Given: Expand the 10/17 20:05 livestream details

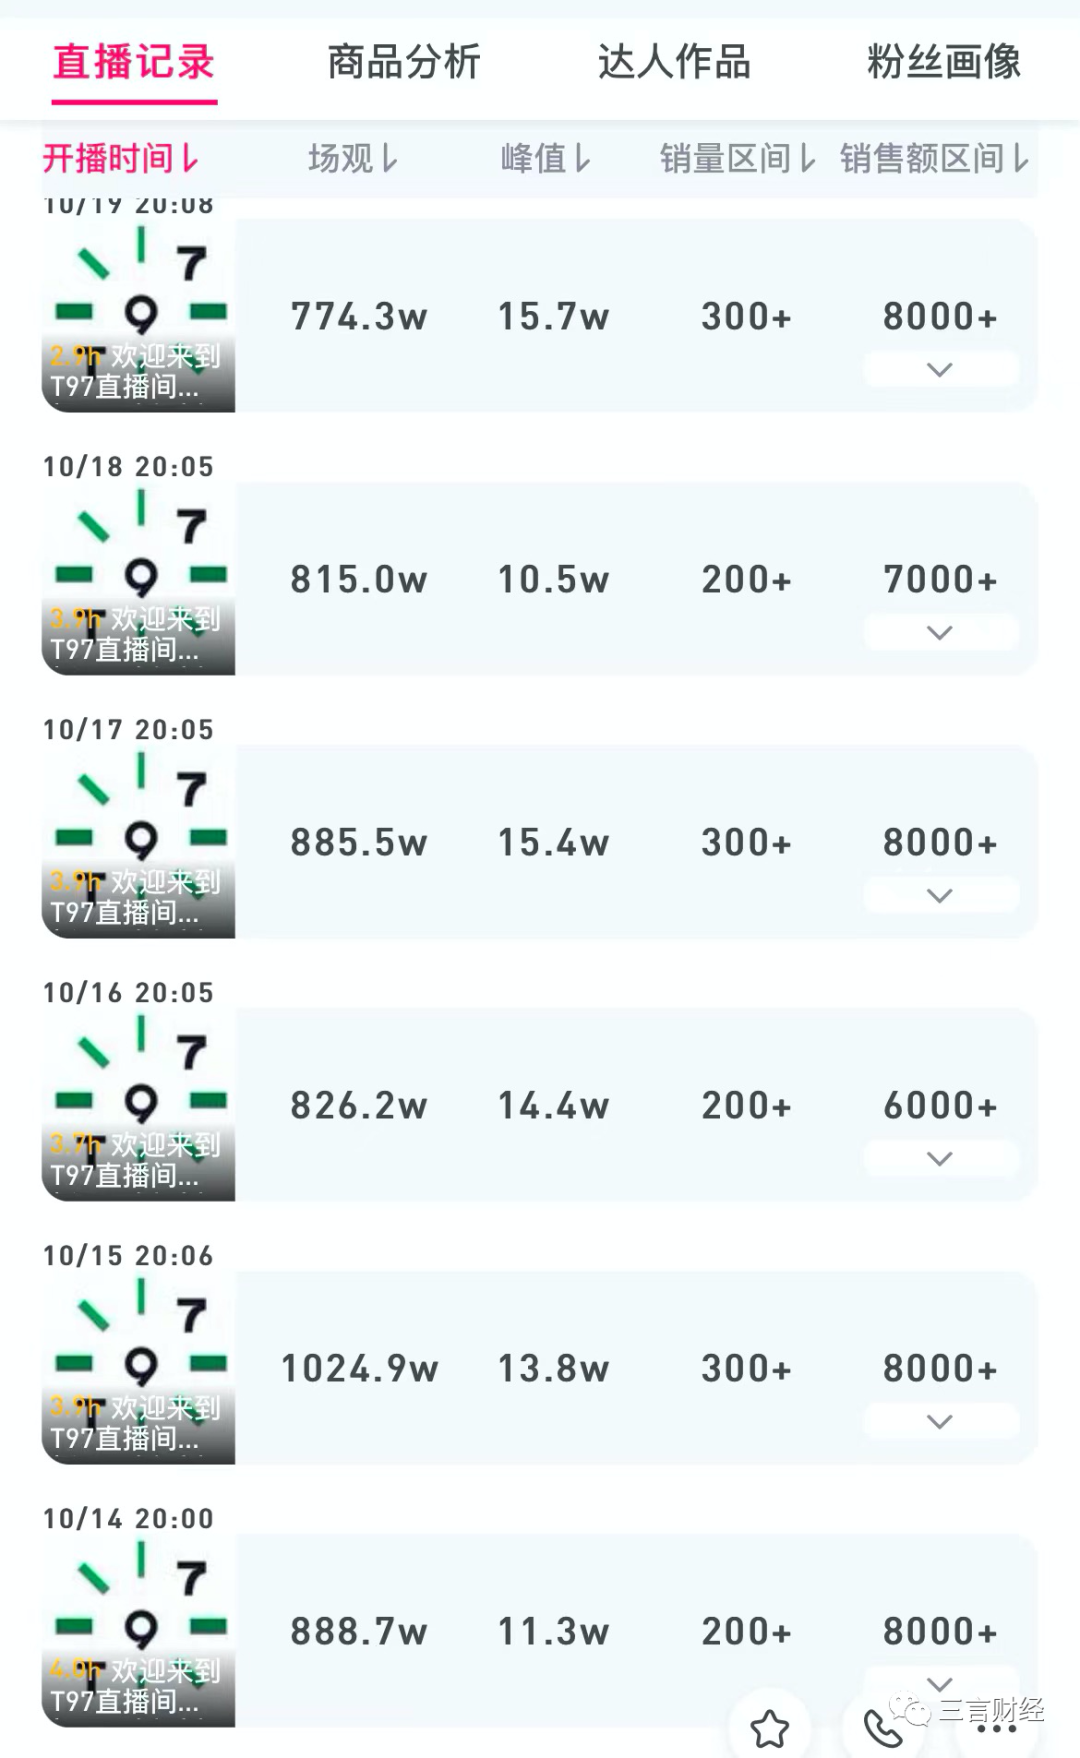Looking at the screenshot, I should (940, 895).
